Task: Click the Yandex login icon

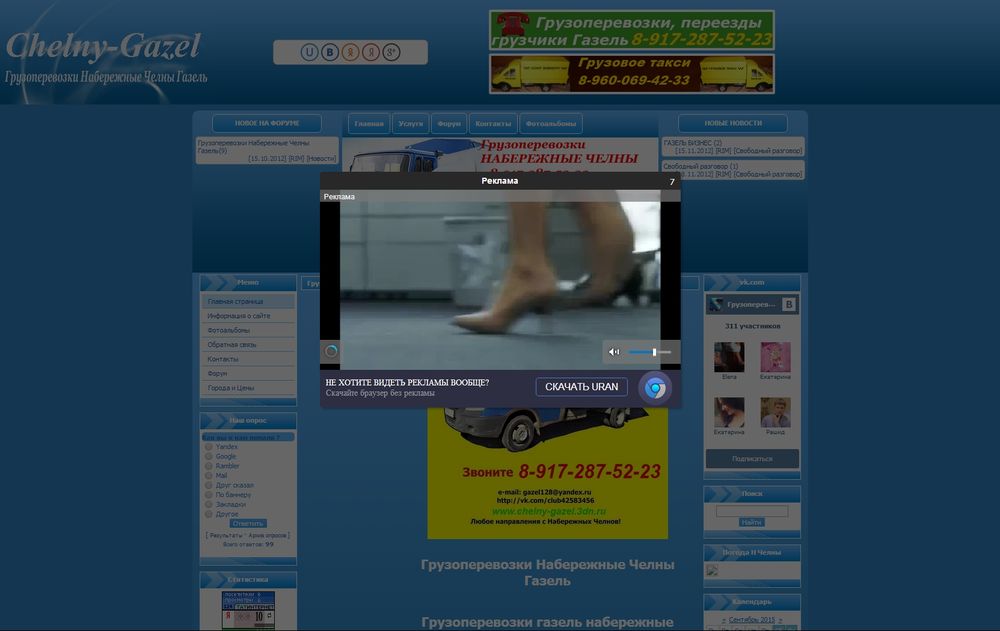Action: tap(371, 52)
